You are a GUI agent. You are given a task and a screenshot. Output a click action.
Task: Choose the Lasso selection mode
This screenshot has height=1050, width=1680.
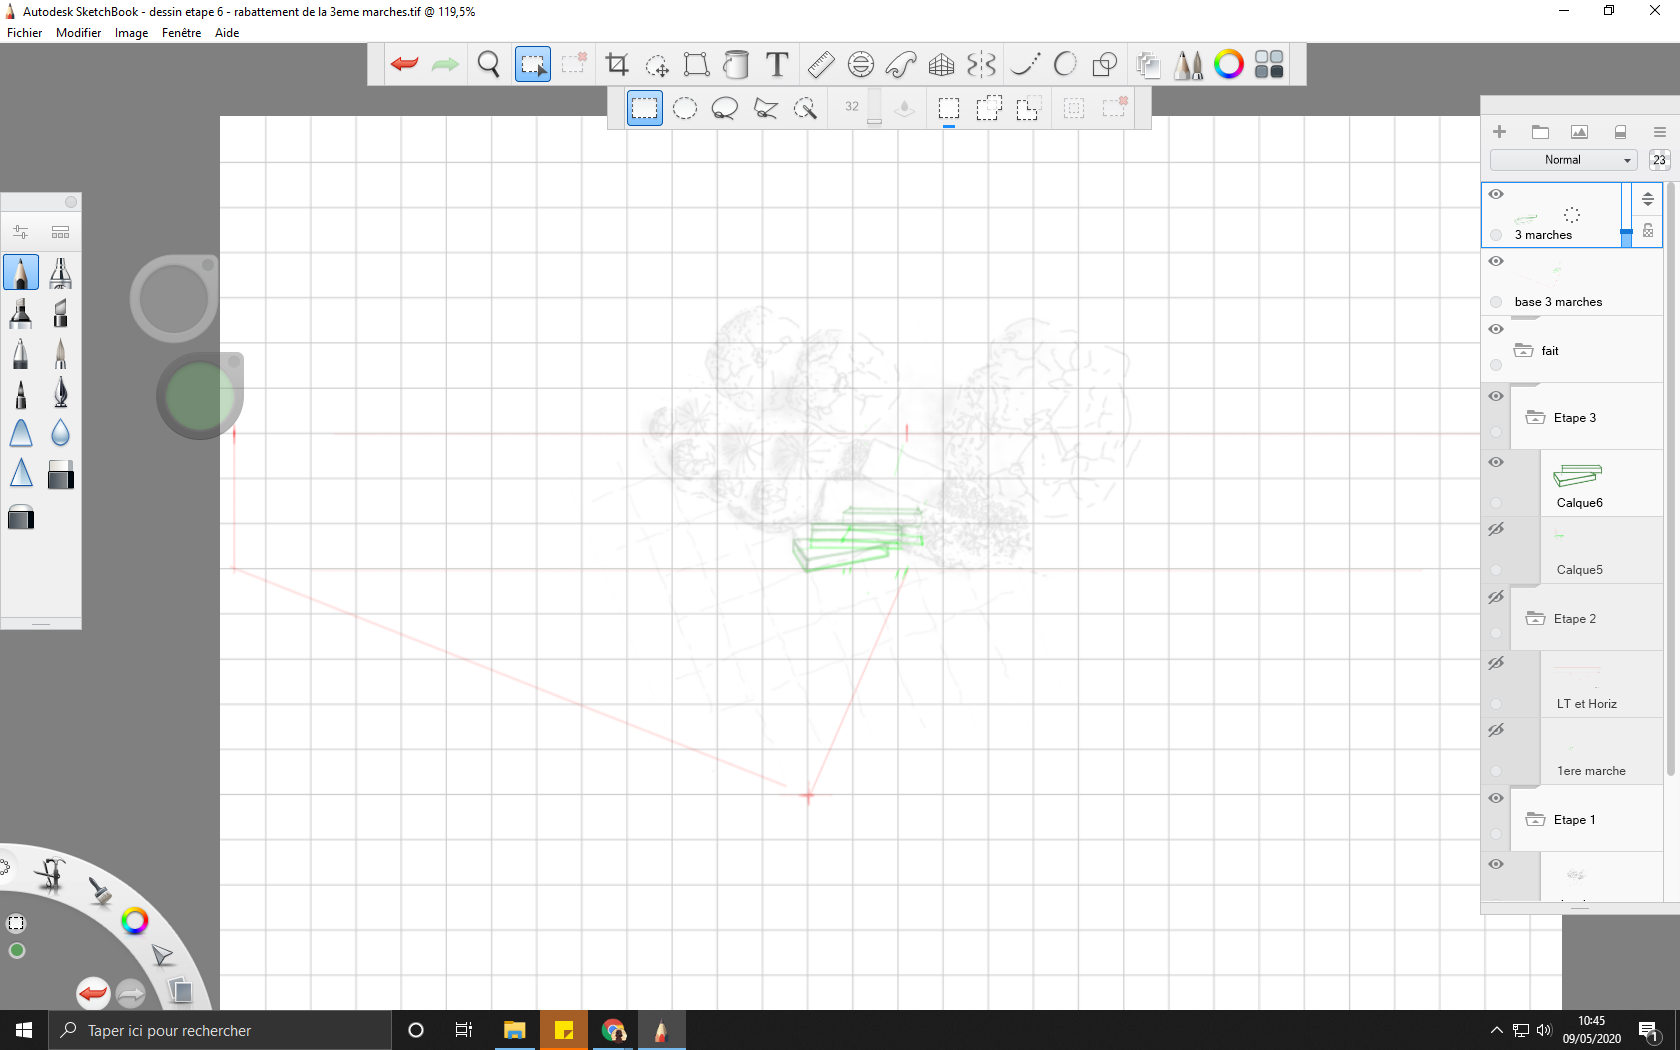tap(725, 108)
